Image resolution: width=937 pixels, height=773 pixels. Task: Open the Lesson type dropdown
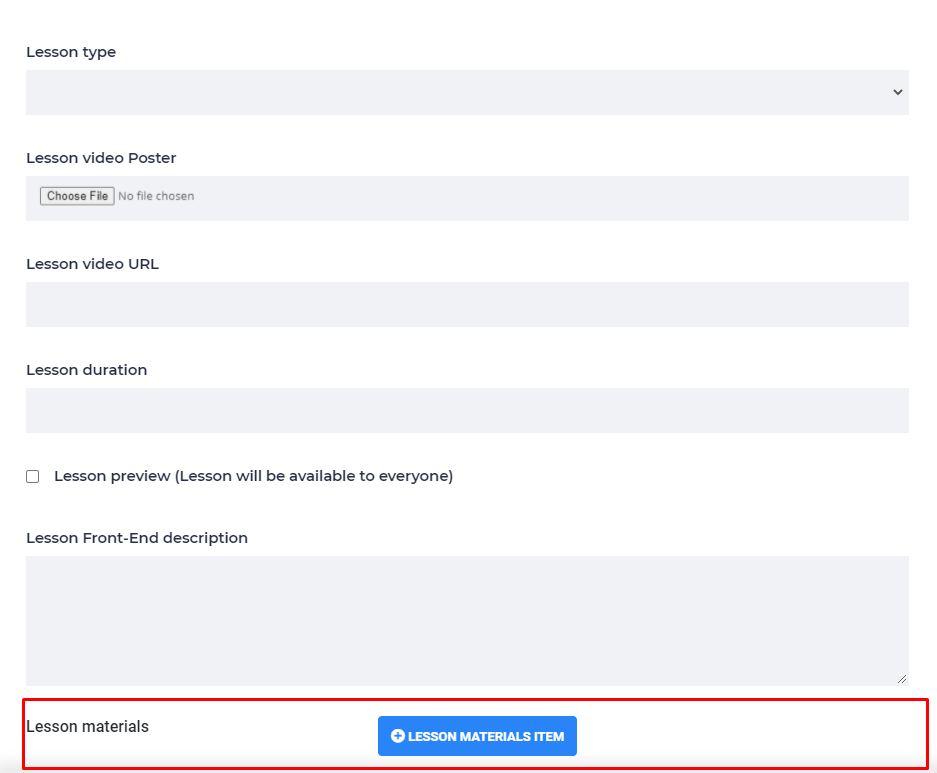pyautogui.click(x=467, y=93)
